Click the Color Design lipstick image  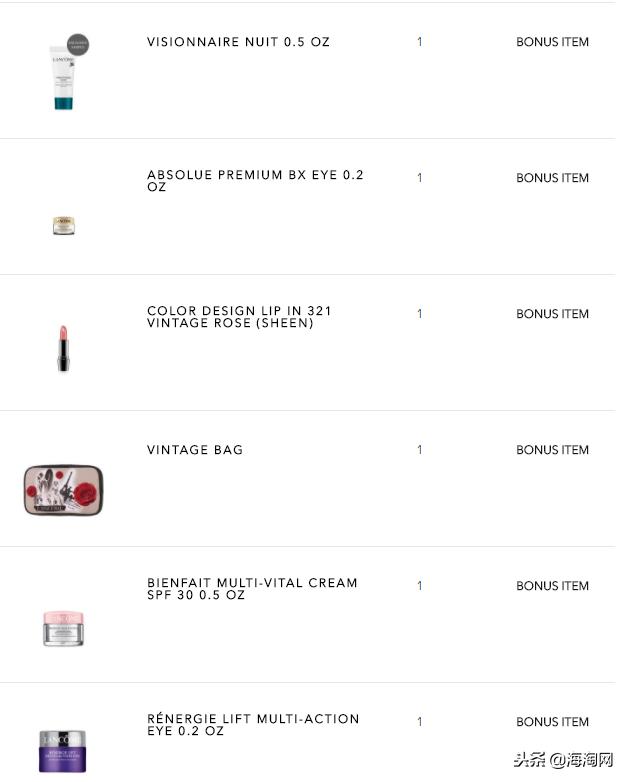point(64,347)
